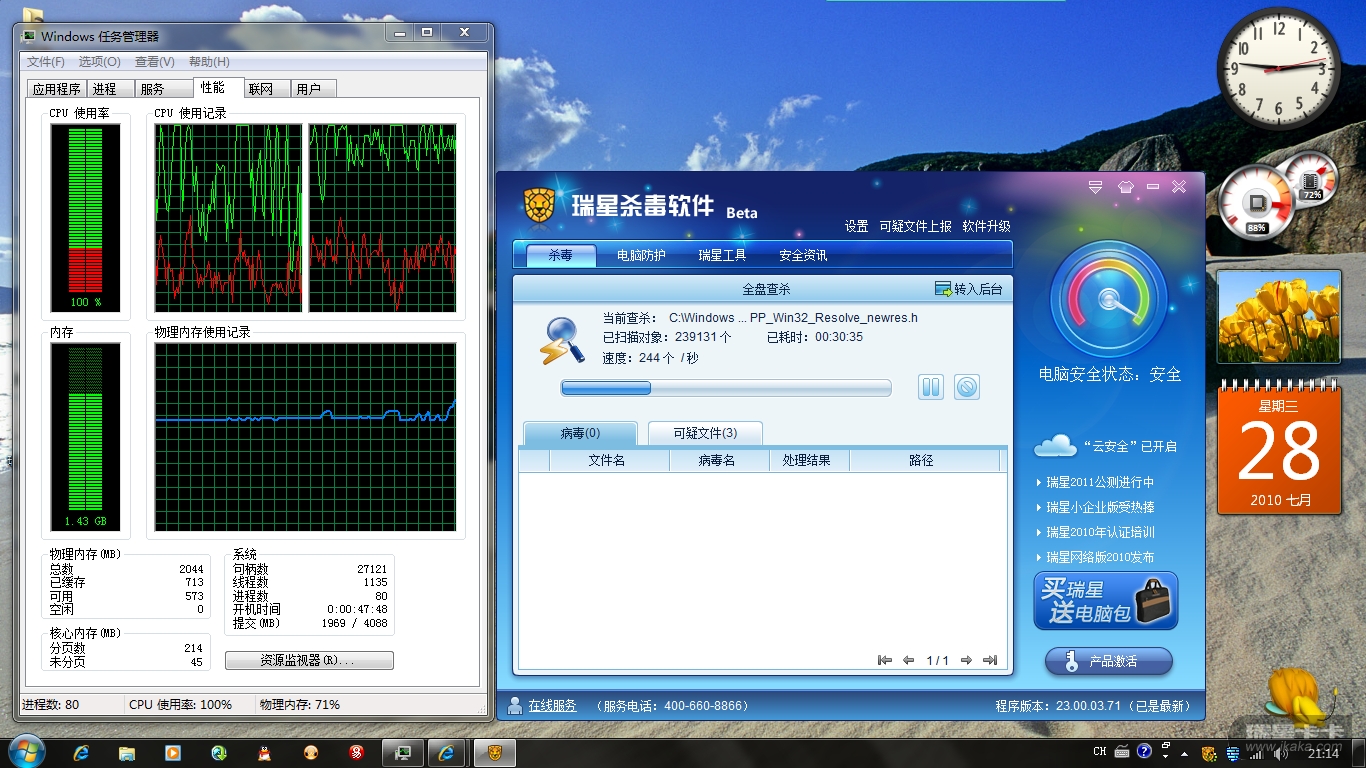Open Task Manager 选项(O) menu
The image size is (1366, 768).
[100, 62]
